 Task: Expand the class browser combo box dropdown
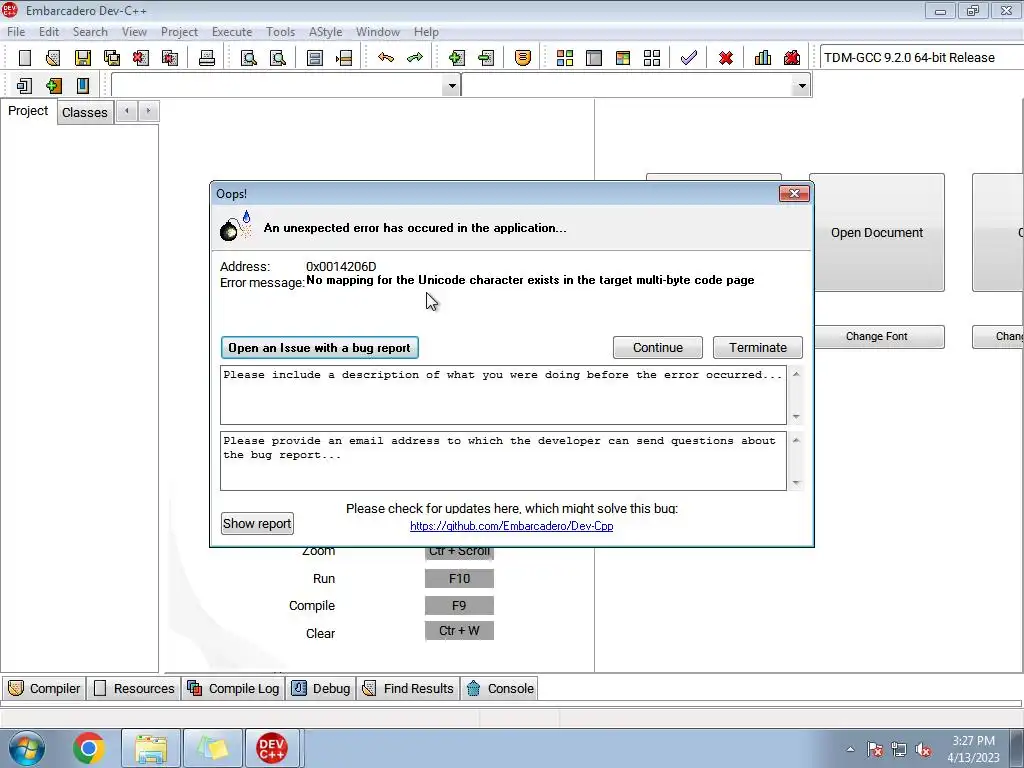451,86
